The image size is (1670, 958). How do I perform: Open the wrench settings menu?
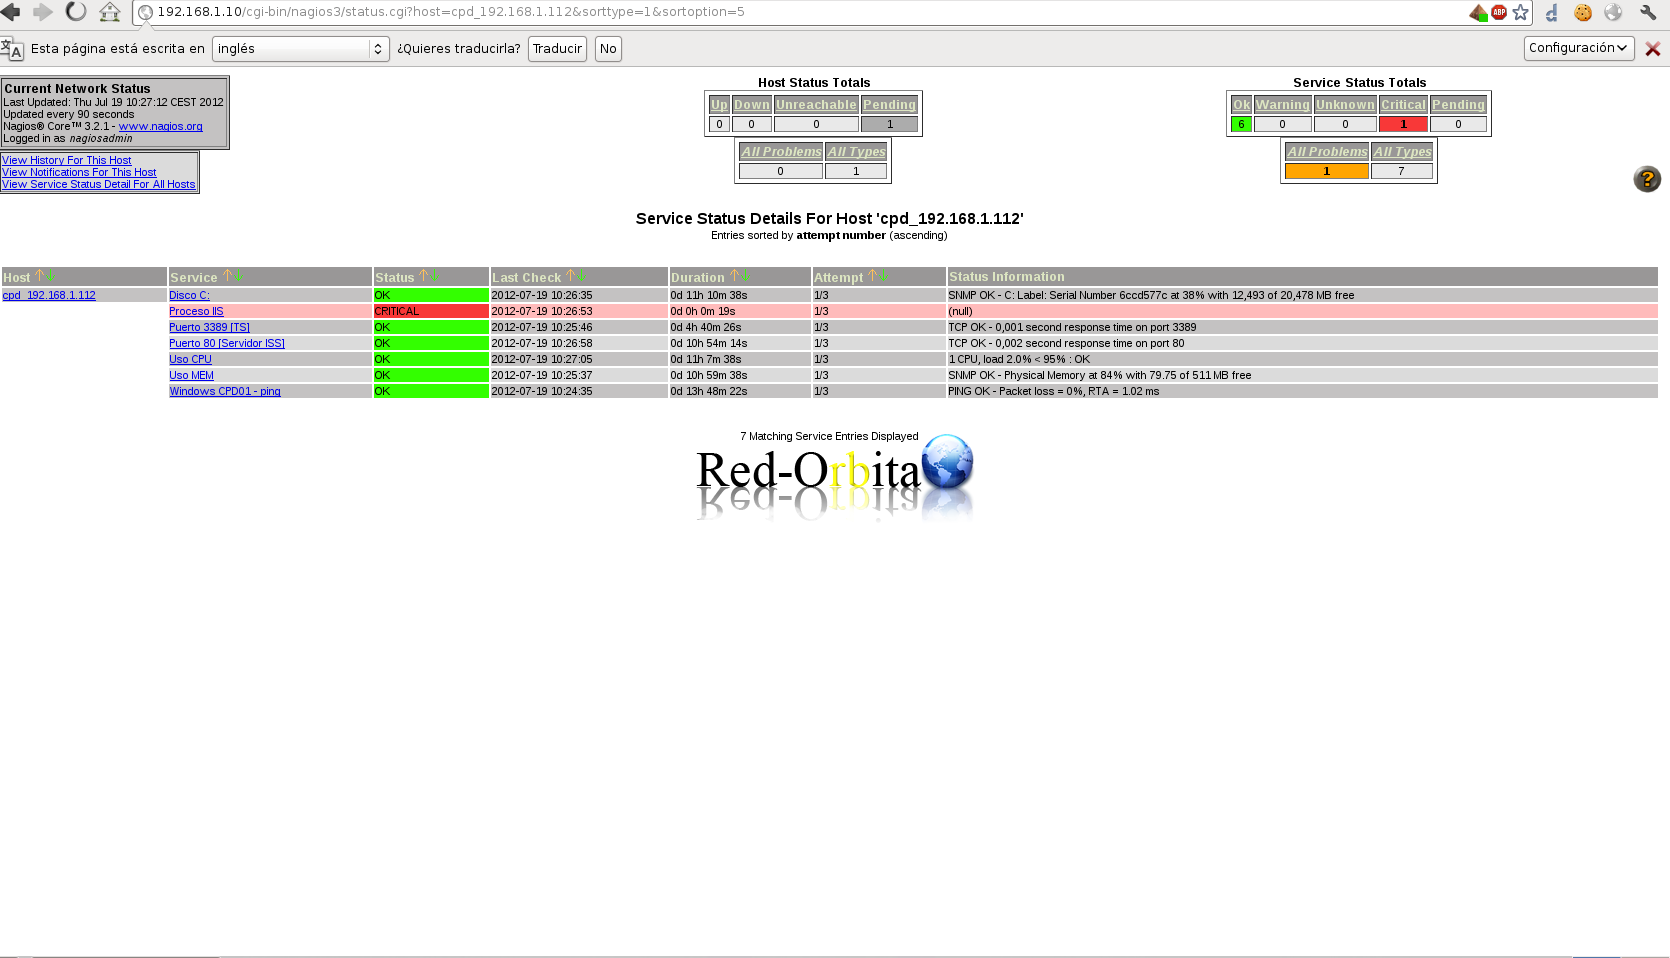click(1648, 13)
